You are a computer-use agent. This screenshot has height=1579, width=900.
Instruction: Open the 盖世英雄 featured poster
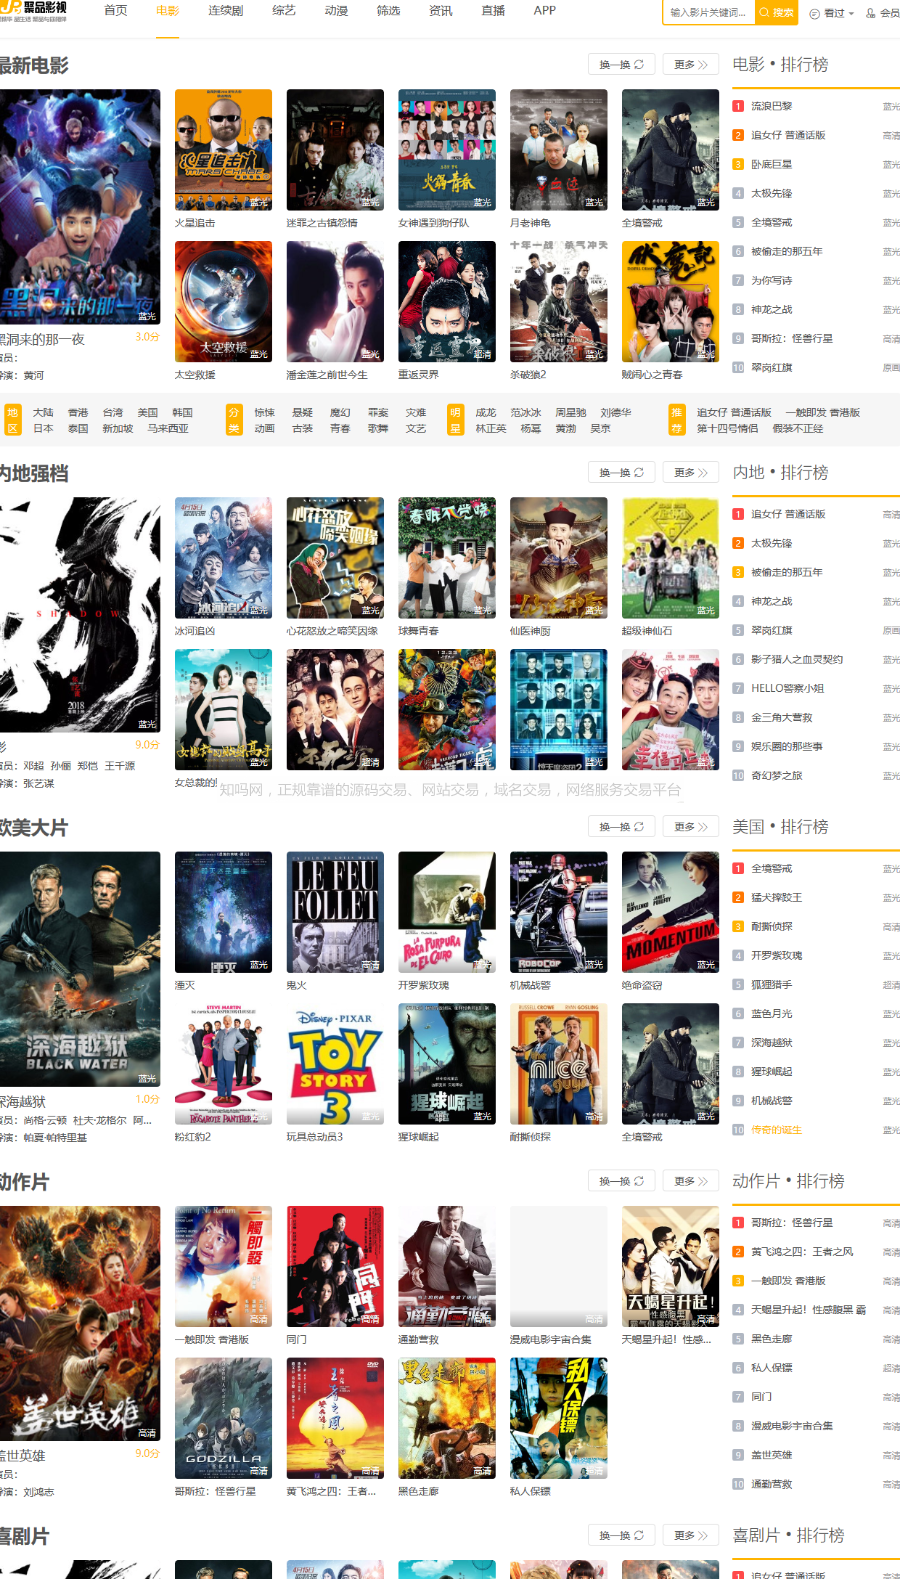(x=80, y=1323)
